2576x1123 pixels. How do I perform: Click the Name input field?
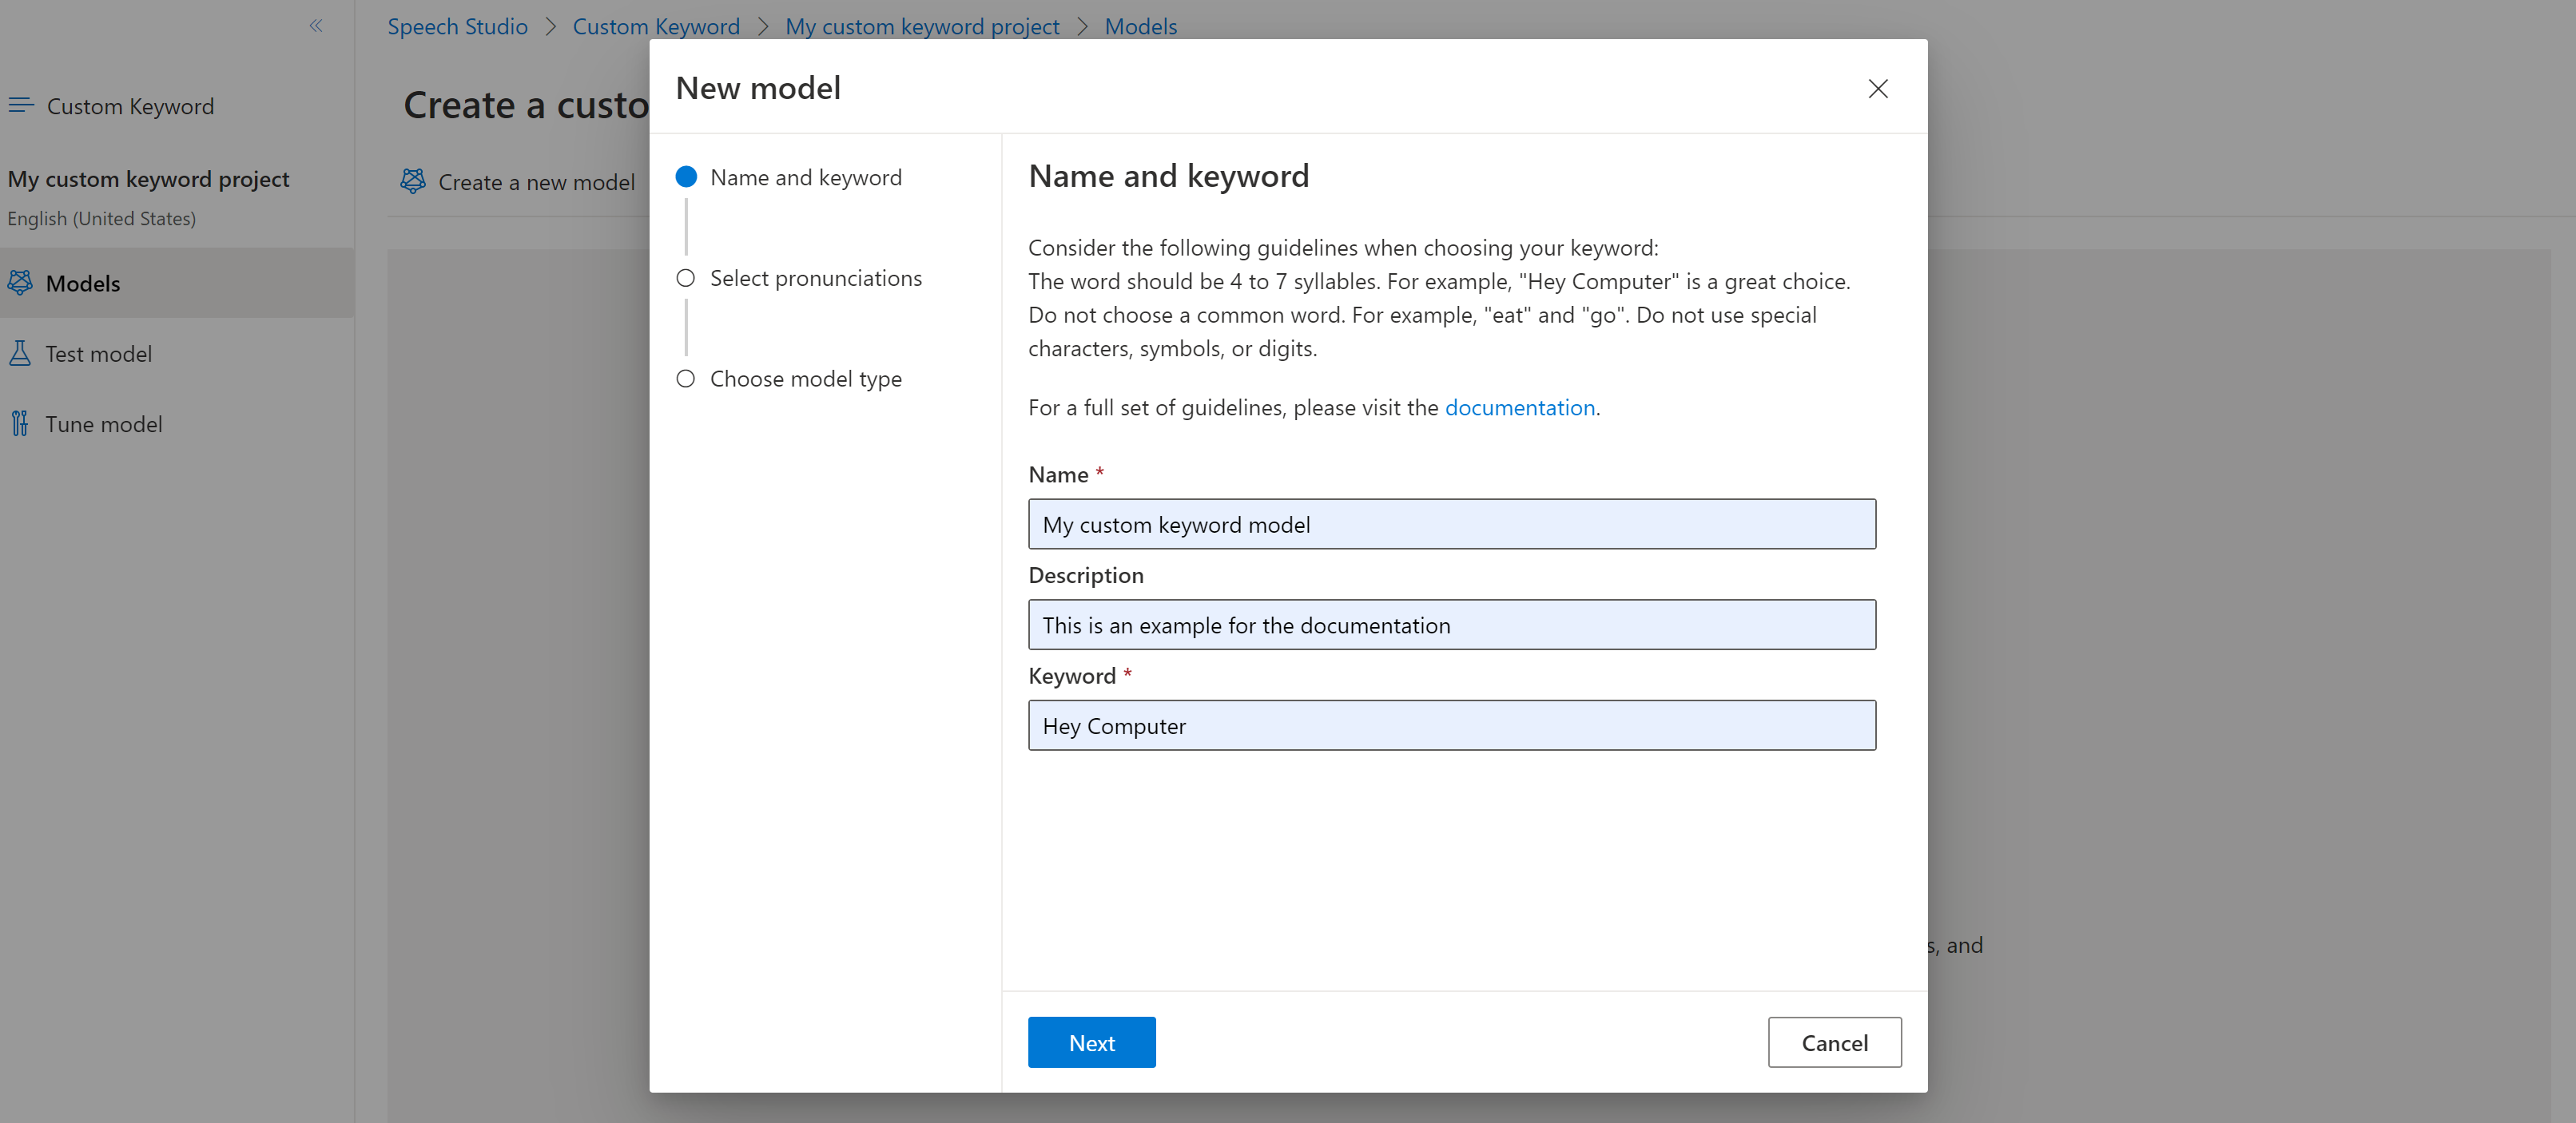pyautogui.click(x=1453, y=524)
